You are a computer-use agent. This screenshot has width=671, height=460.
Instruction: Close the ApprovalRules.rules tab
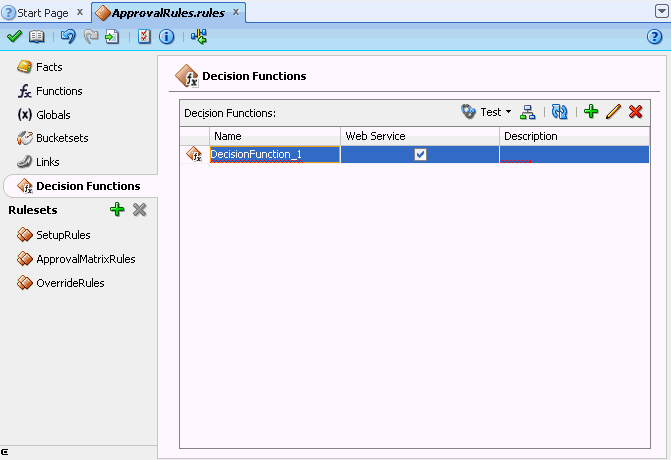(236, 12)
